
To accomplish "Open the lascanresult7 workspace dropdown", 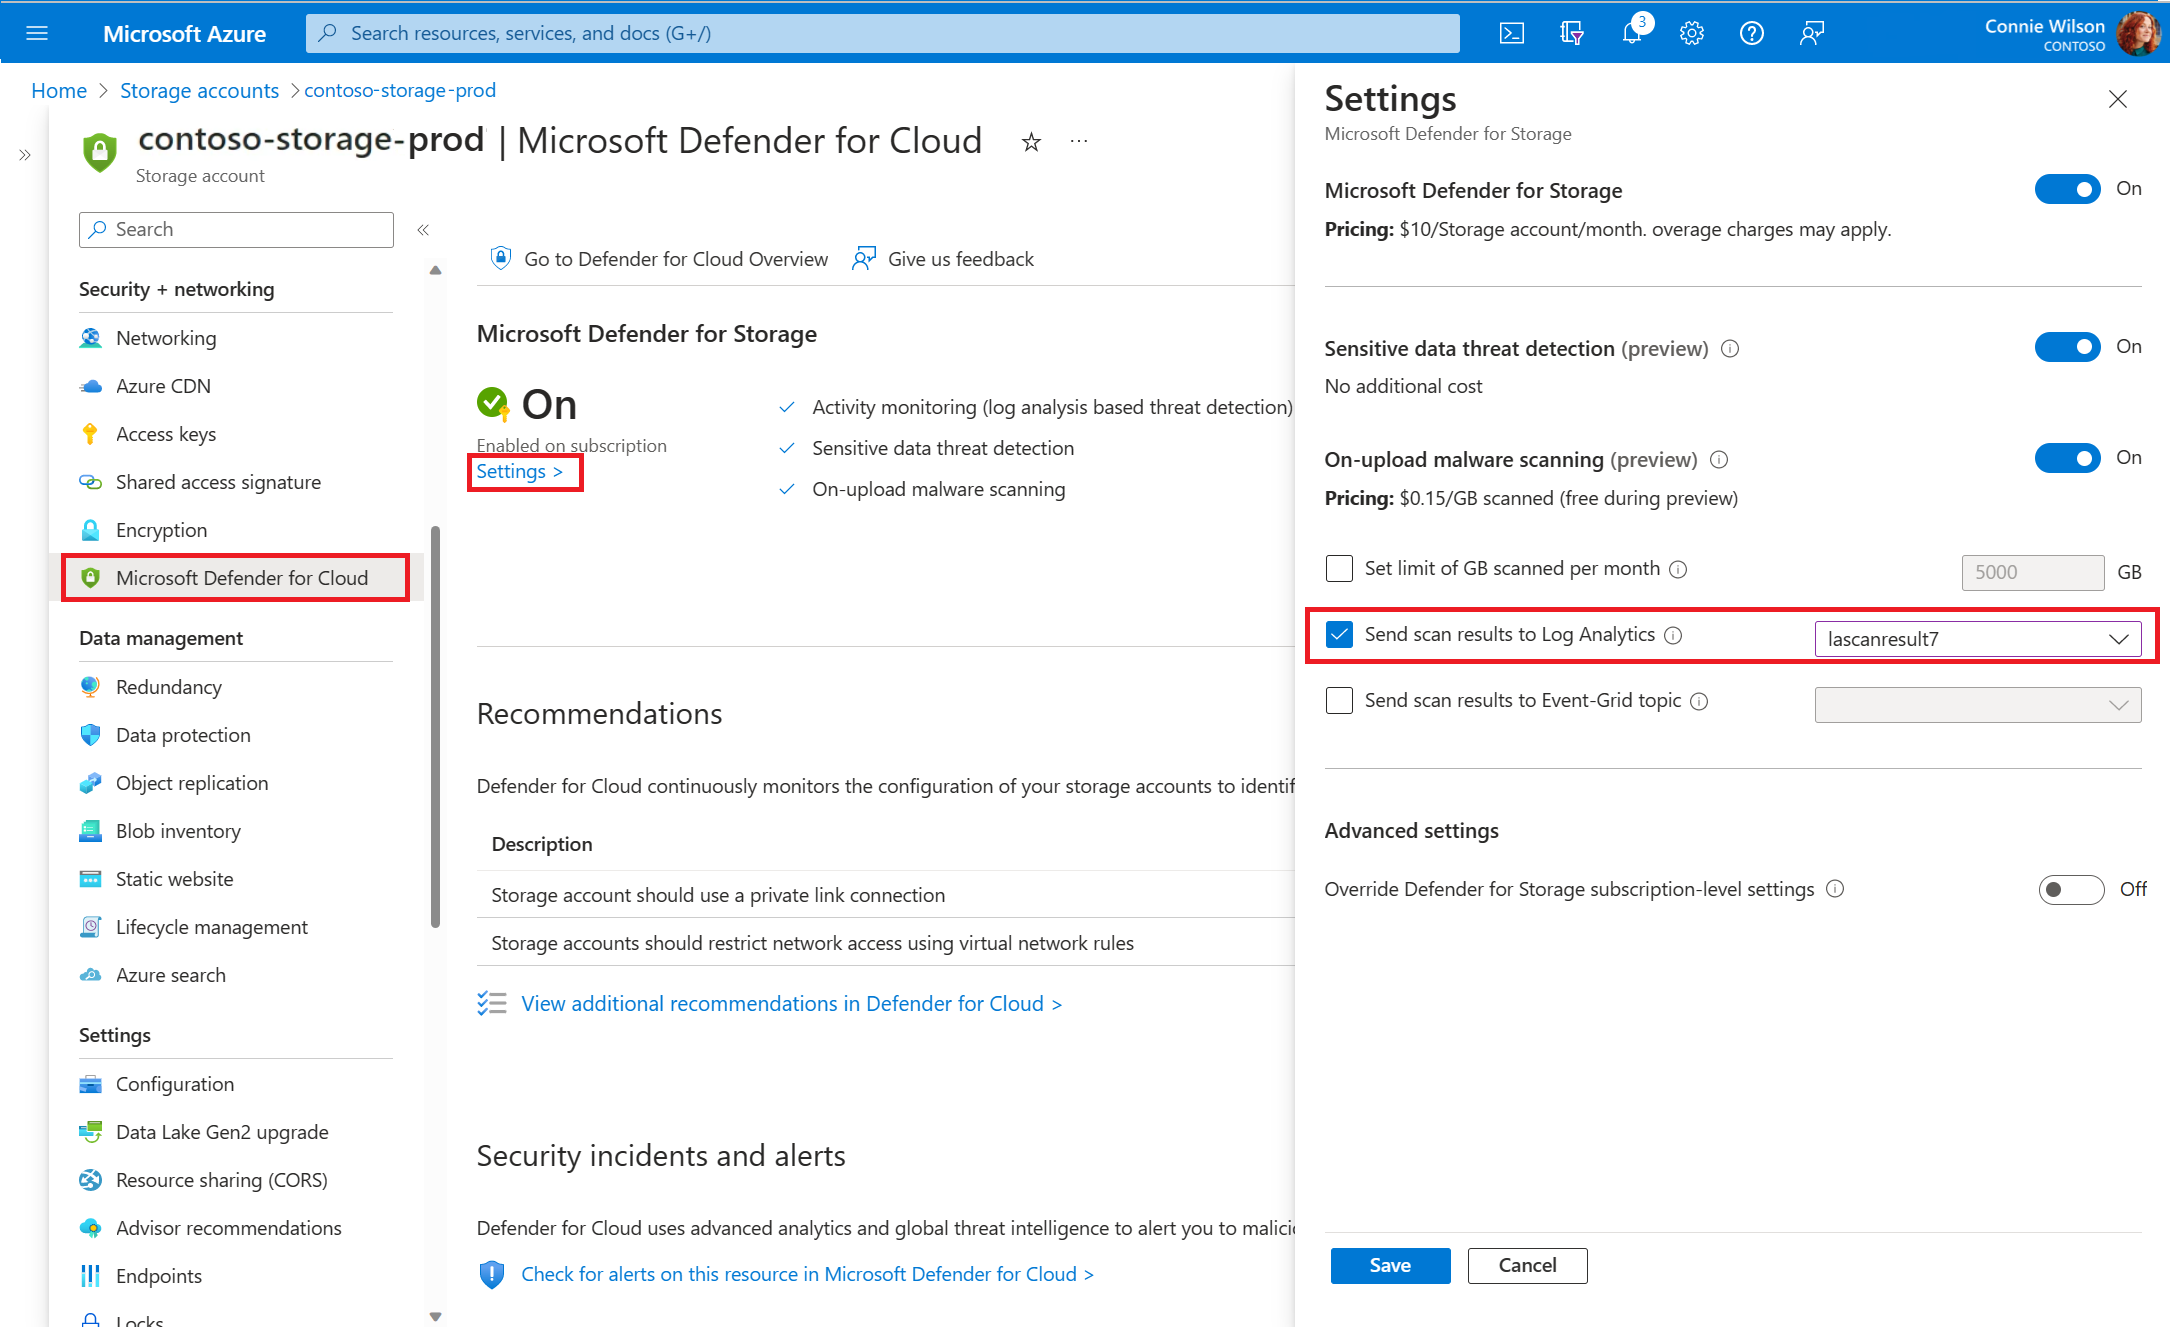I will 1977,639.
